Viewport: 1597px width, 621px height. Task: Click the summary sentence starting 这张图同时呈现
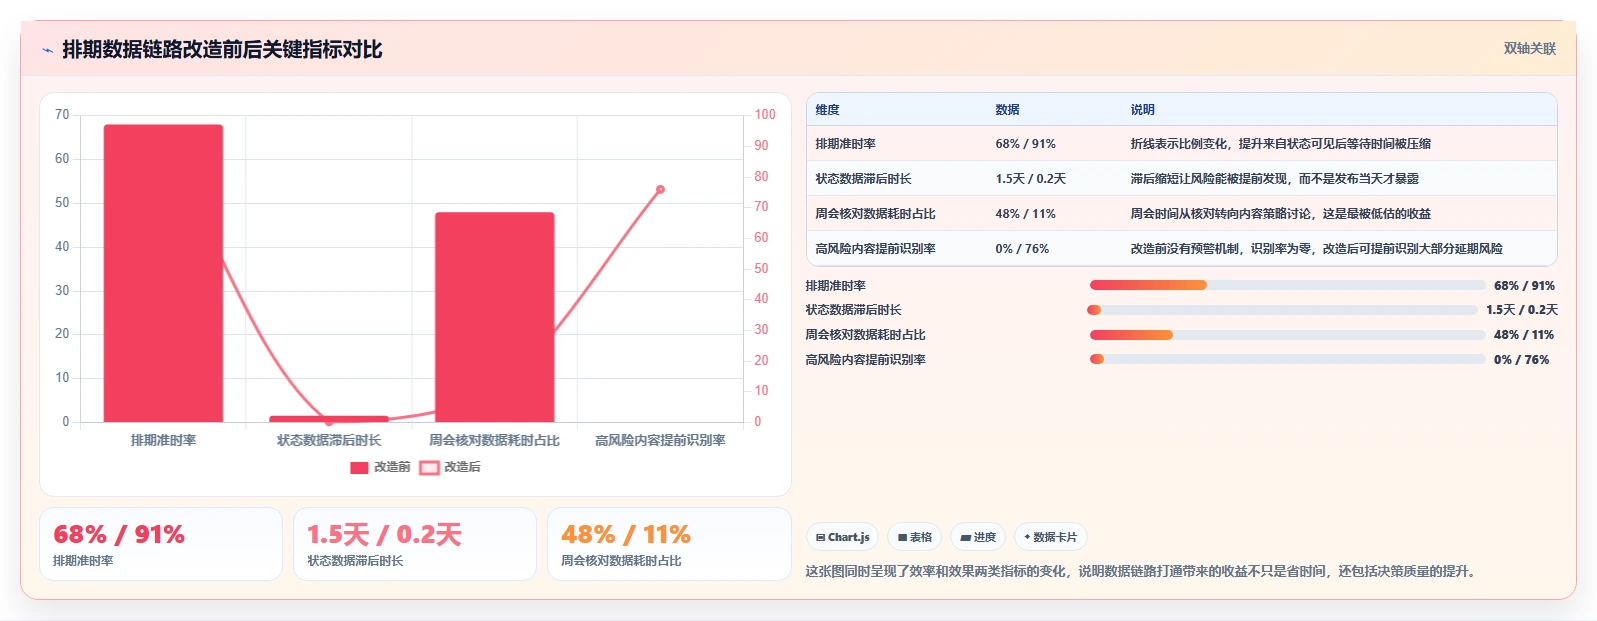point(1140,572)
